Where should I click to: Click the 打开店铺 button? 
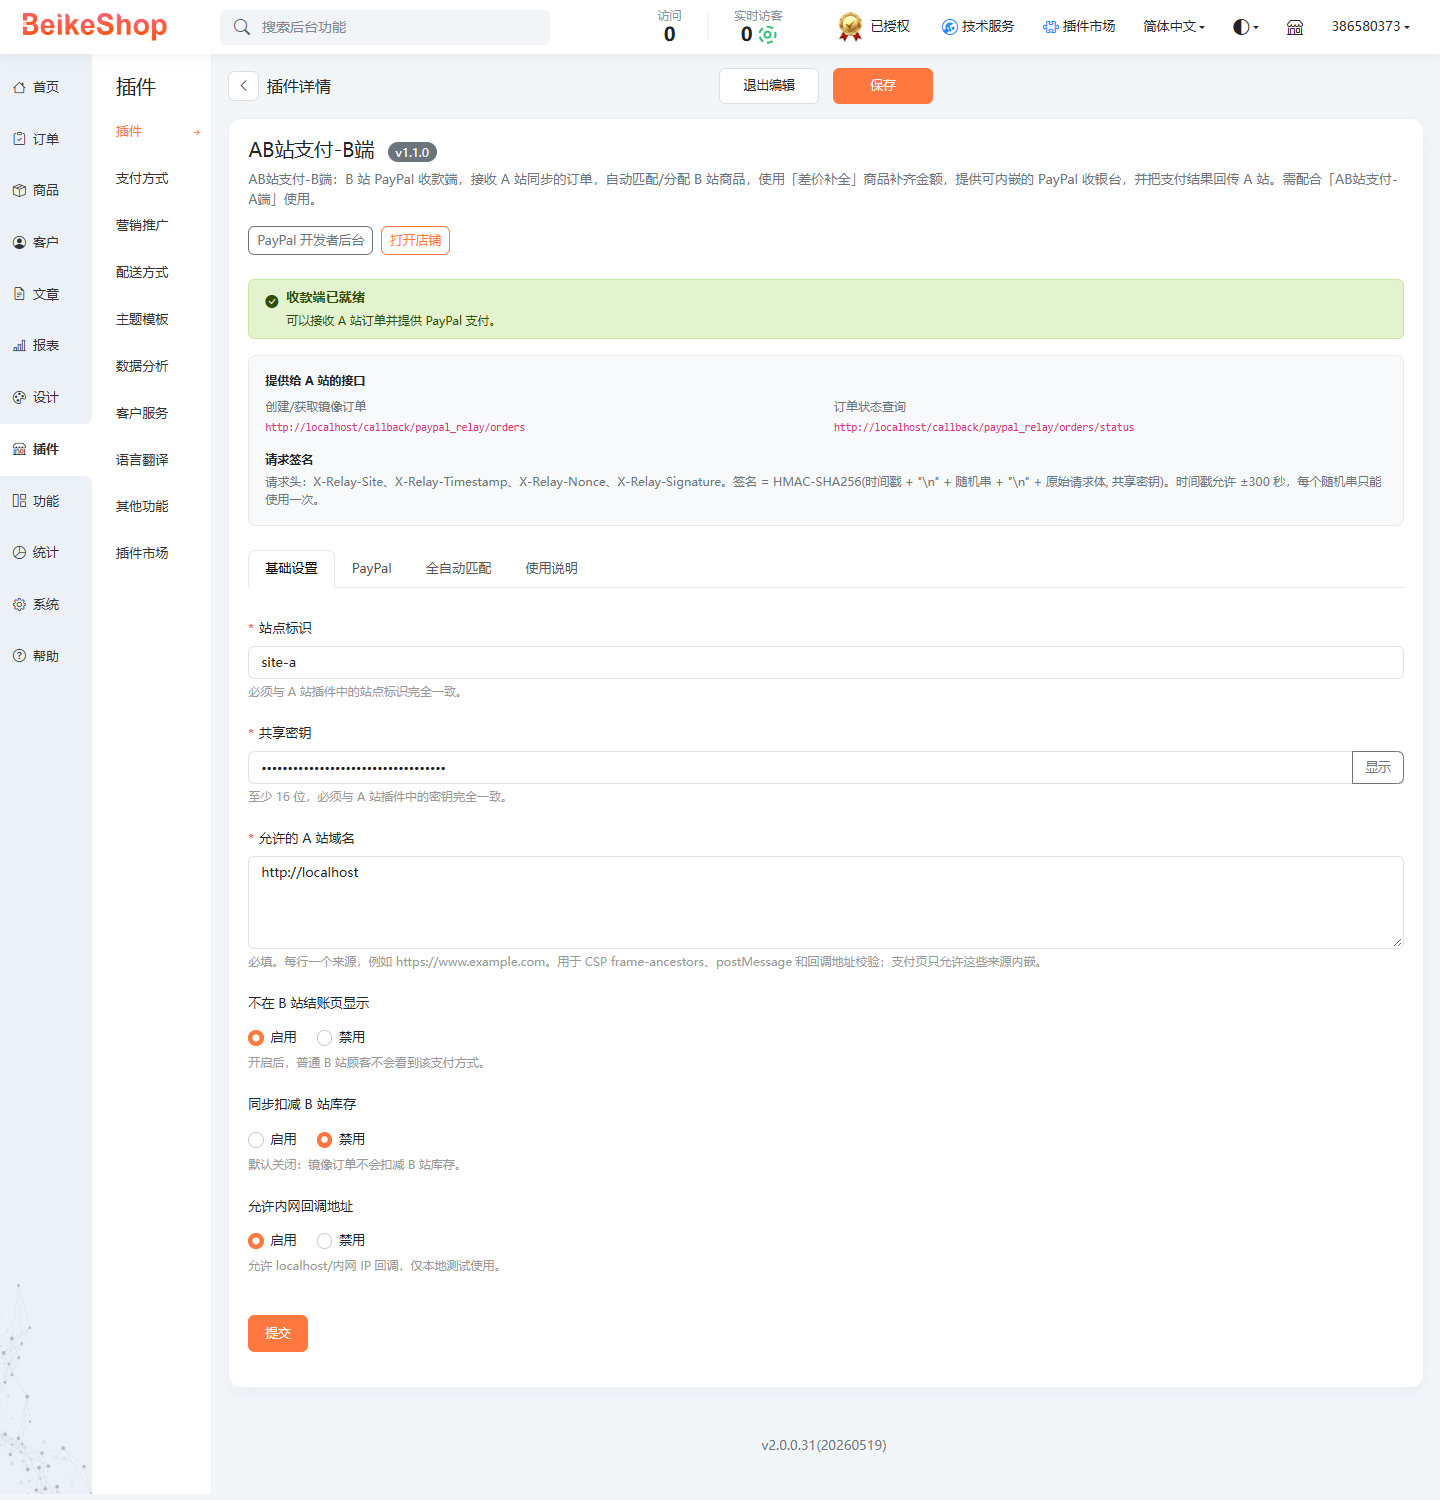click(x=415, y=241)
